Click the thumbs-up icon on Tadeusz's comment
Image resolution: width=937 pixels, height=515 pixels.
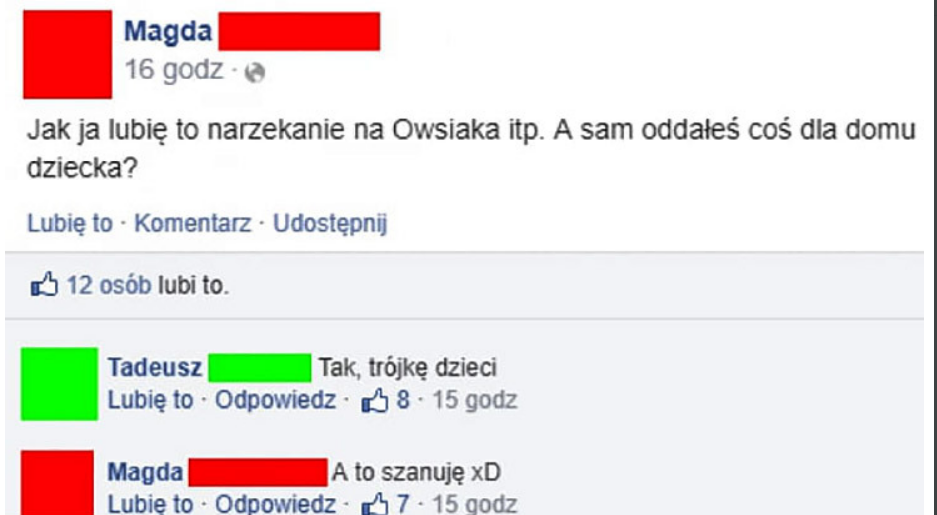(375, 401)
